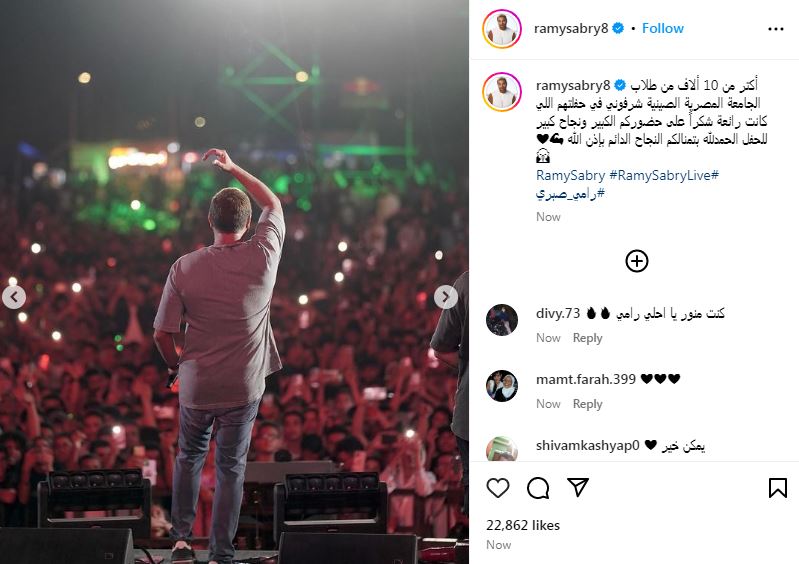
Task: Go to the next photo with right arrow
Action: coord(445,297)
